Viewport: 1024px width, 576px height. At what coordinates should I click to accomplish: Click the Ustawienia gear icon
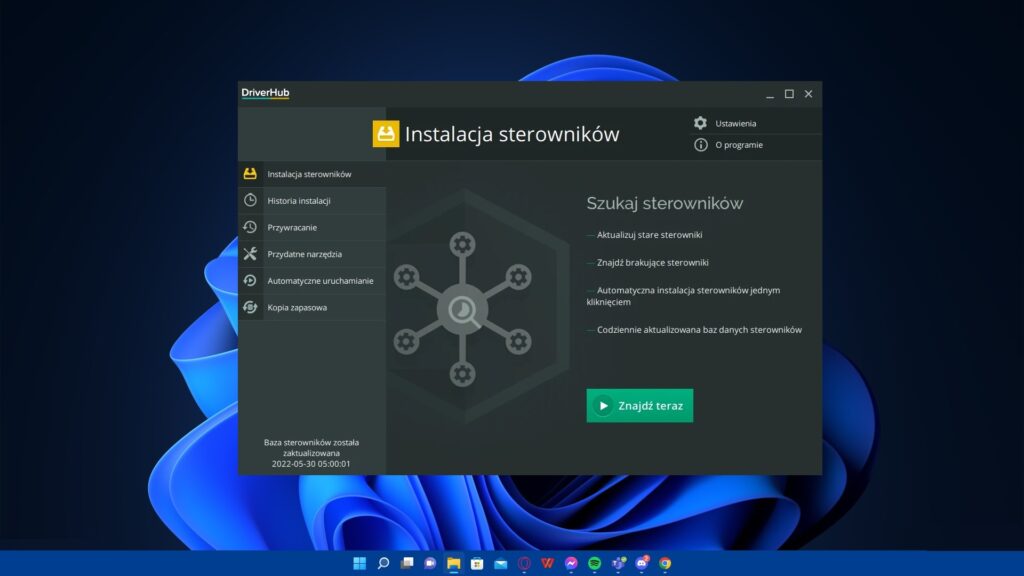(700, 123)
